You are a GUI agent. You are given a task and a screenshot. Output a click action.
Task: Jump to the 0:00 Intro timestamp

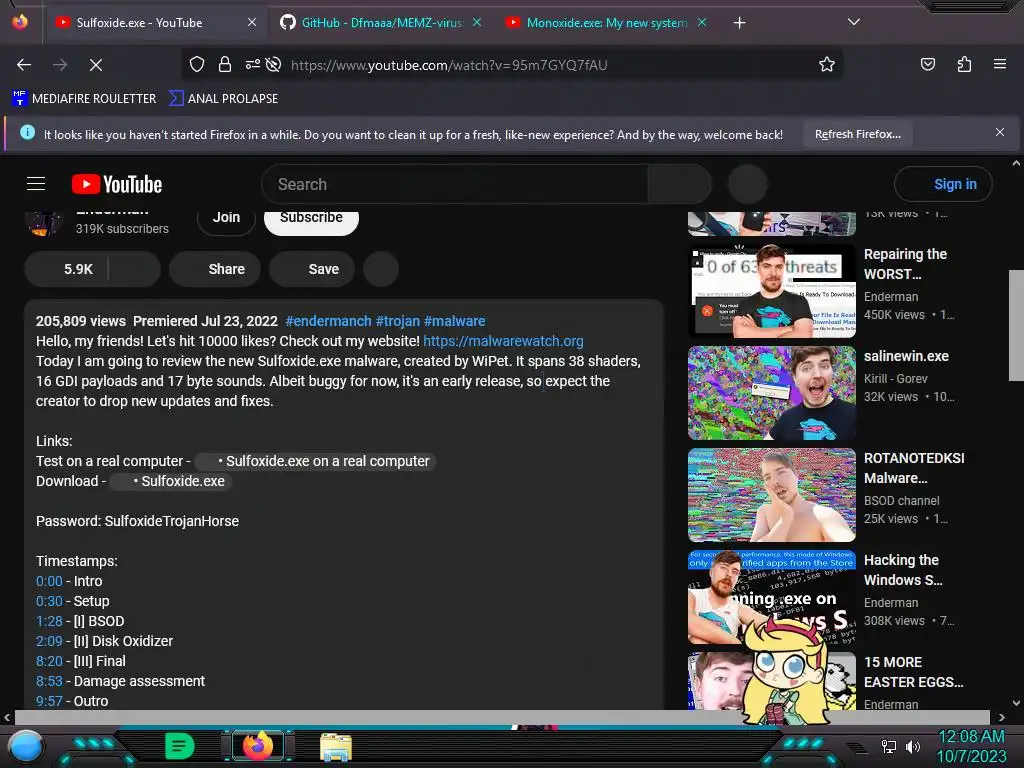pyautogui.click(x=49, y=581)
